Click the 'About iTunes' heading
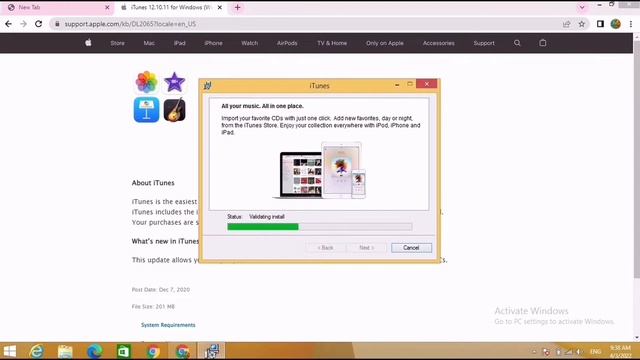Viewport: 640px width, 360px height. [153, 183]
